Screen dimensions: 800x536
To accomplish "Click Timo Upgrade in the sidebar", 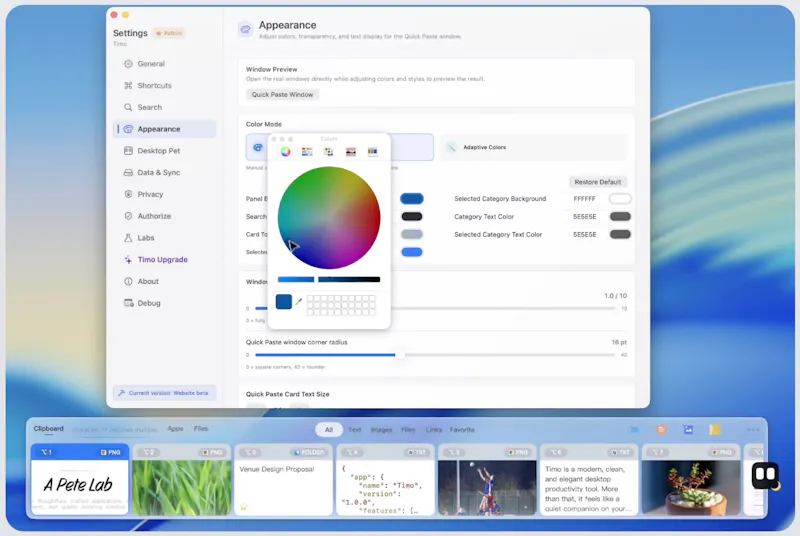I will tap(164, 260).
